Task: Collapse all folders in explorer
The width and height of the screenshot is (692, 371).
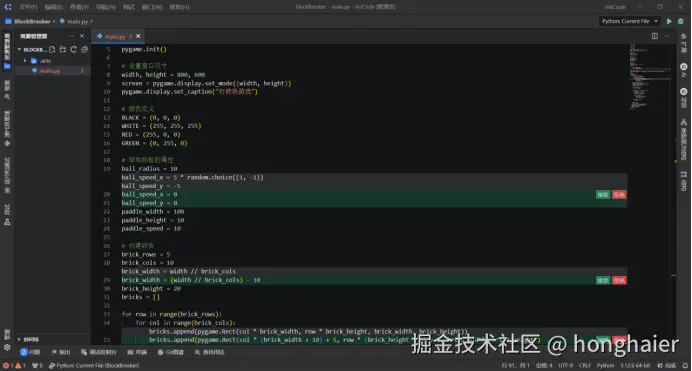Action: [84, 49]
